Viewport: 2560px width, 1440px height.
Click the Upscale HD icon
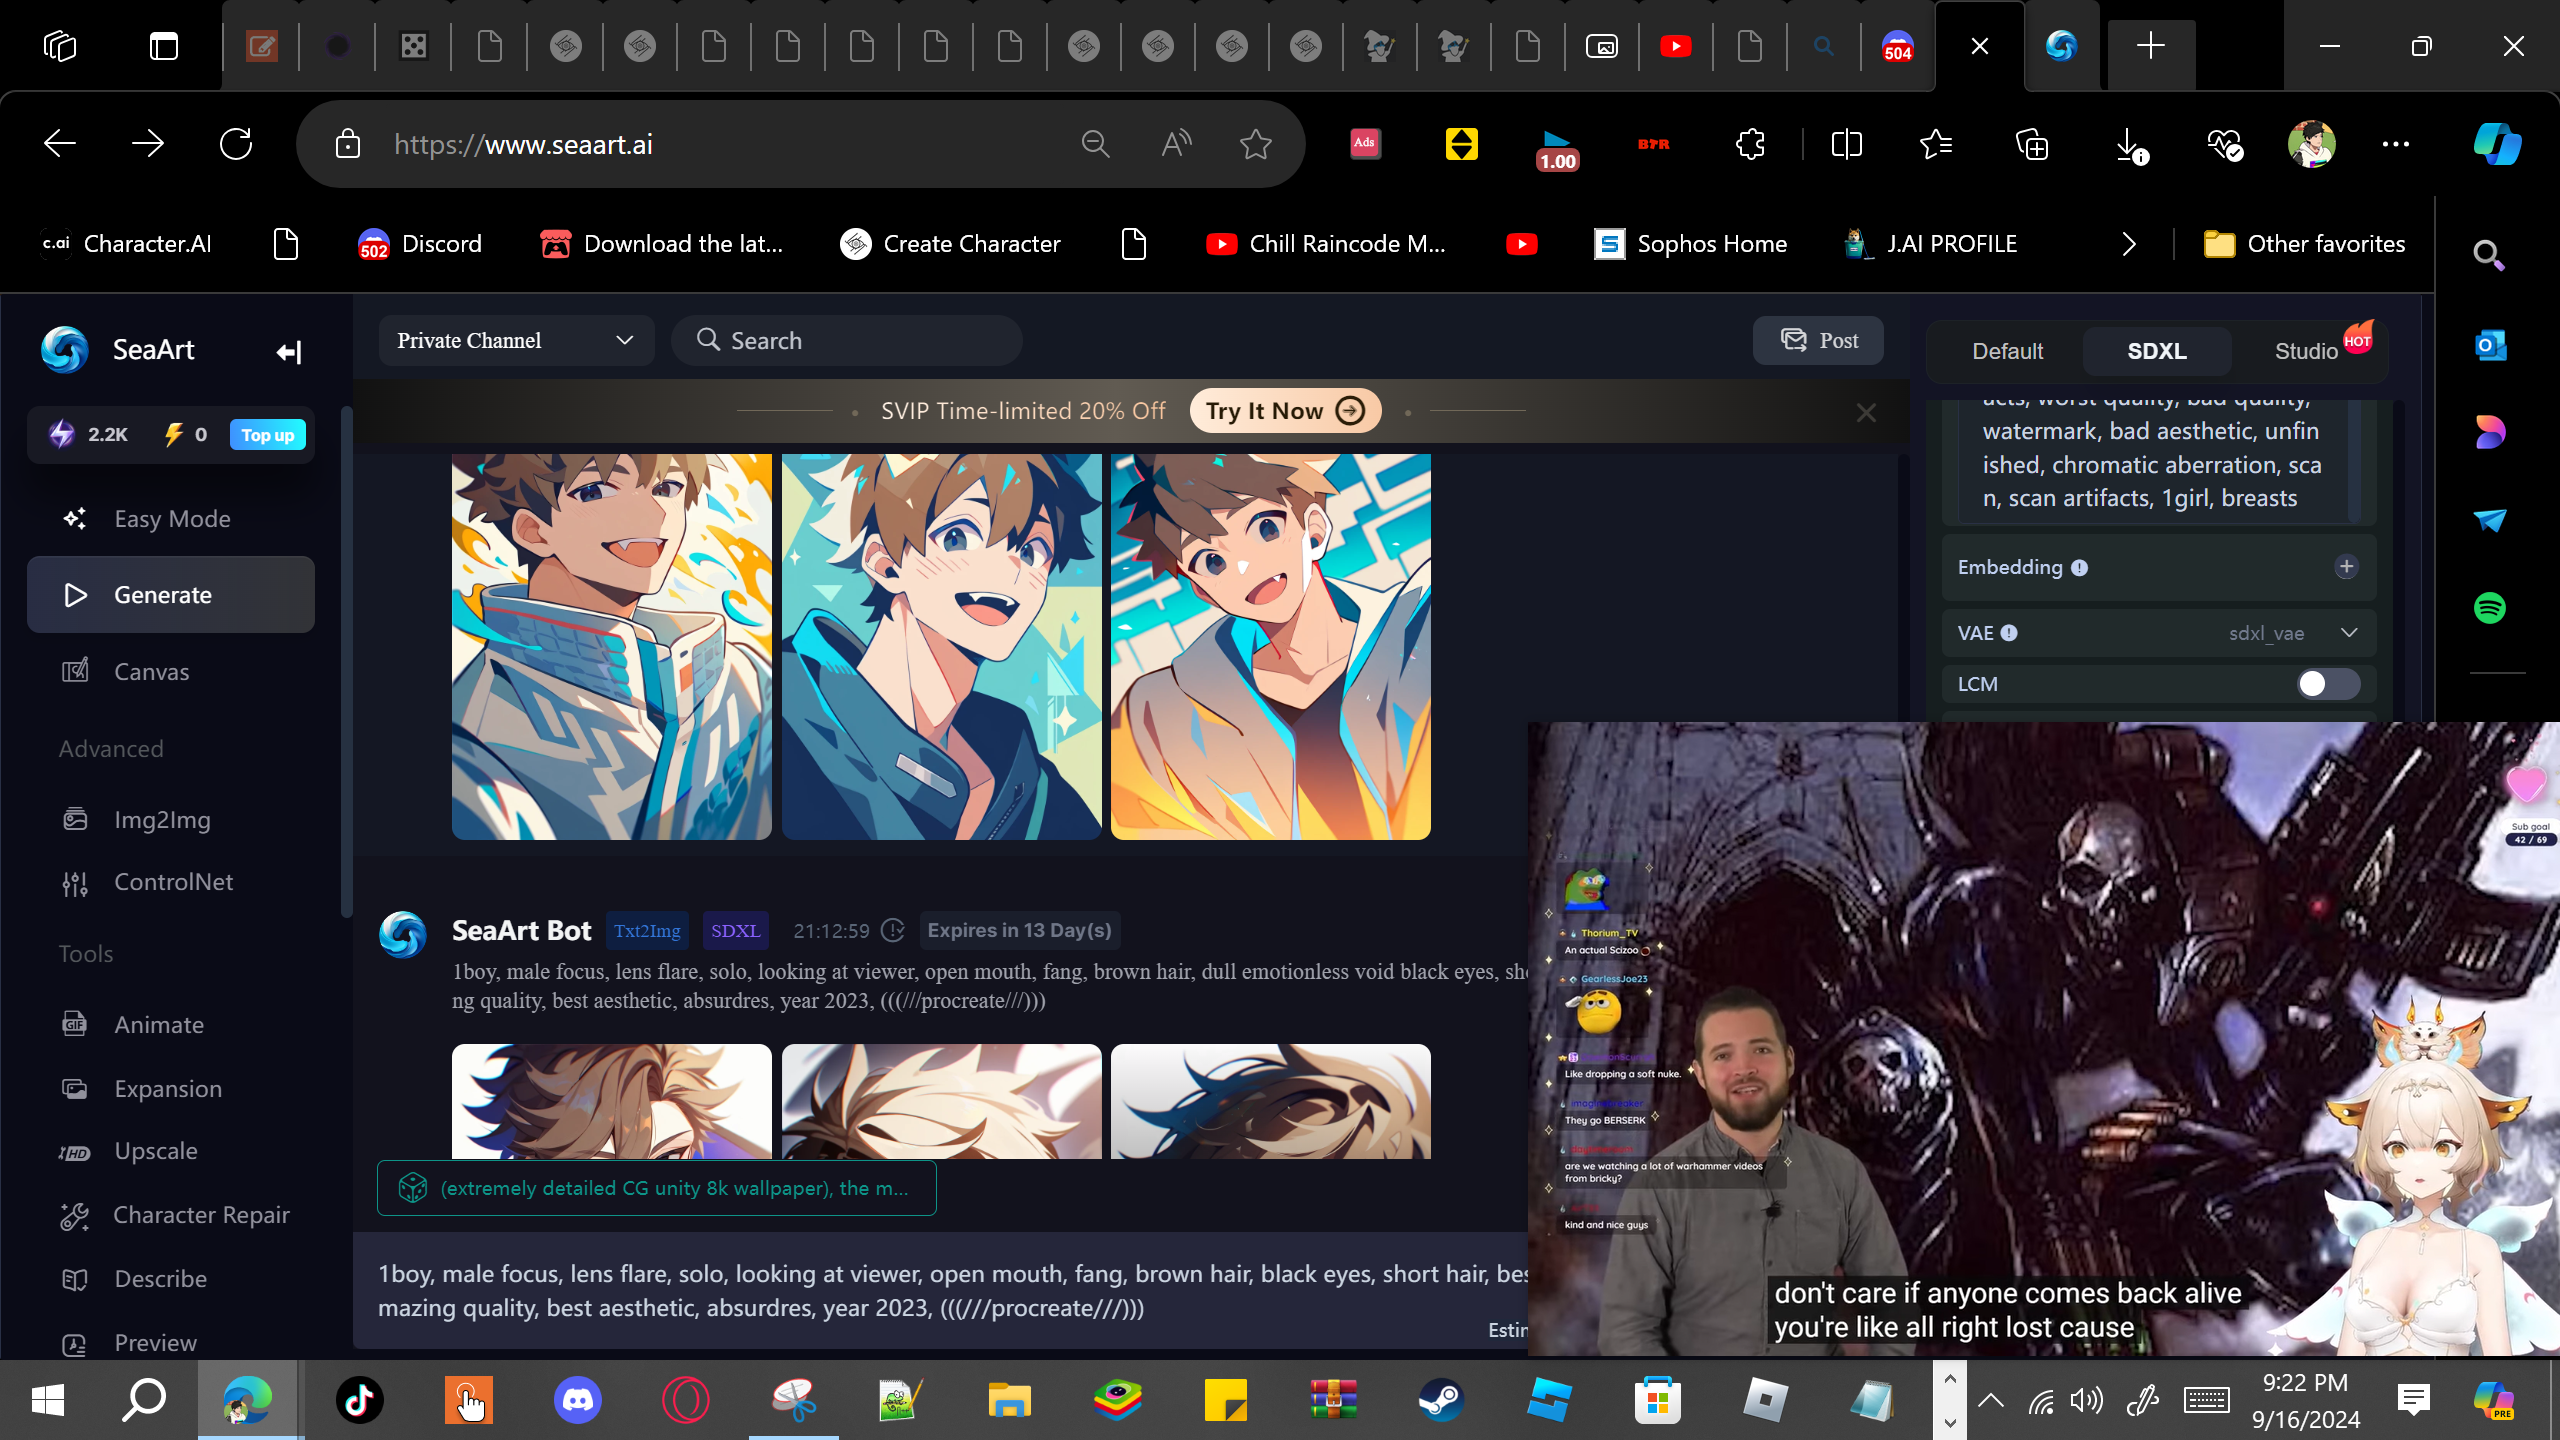coord(75,1152)
